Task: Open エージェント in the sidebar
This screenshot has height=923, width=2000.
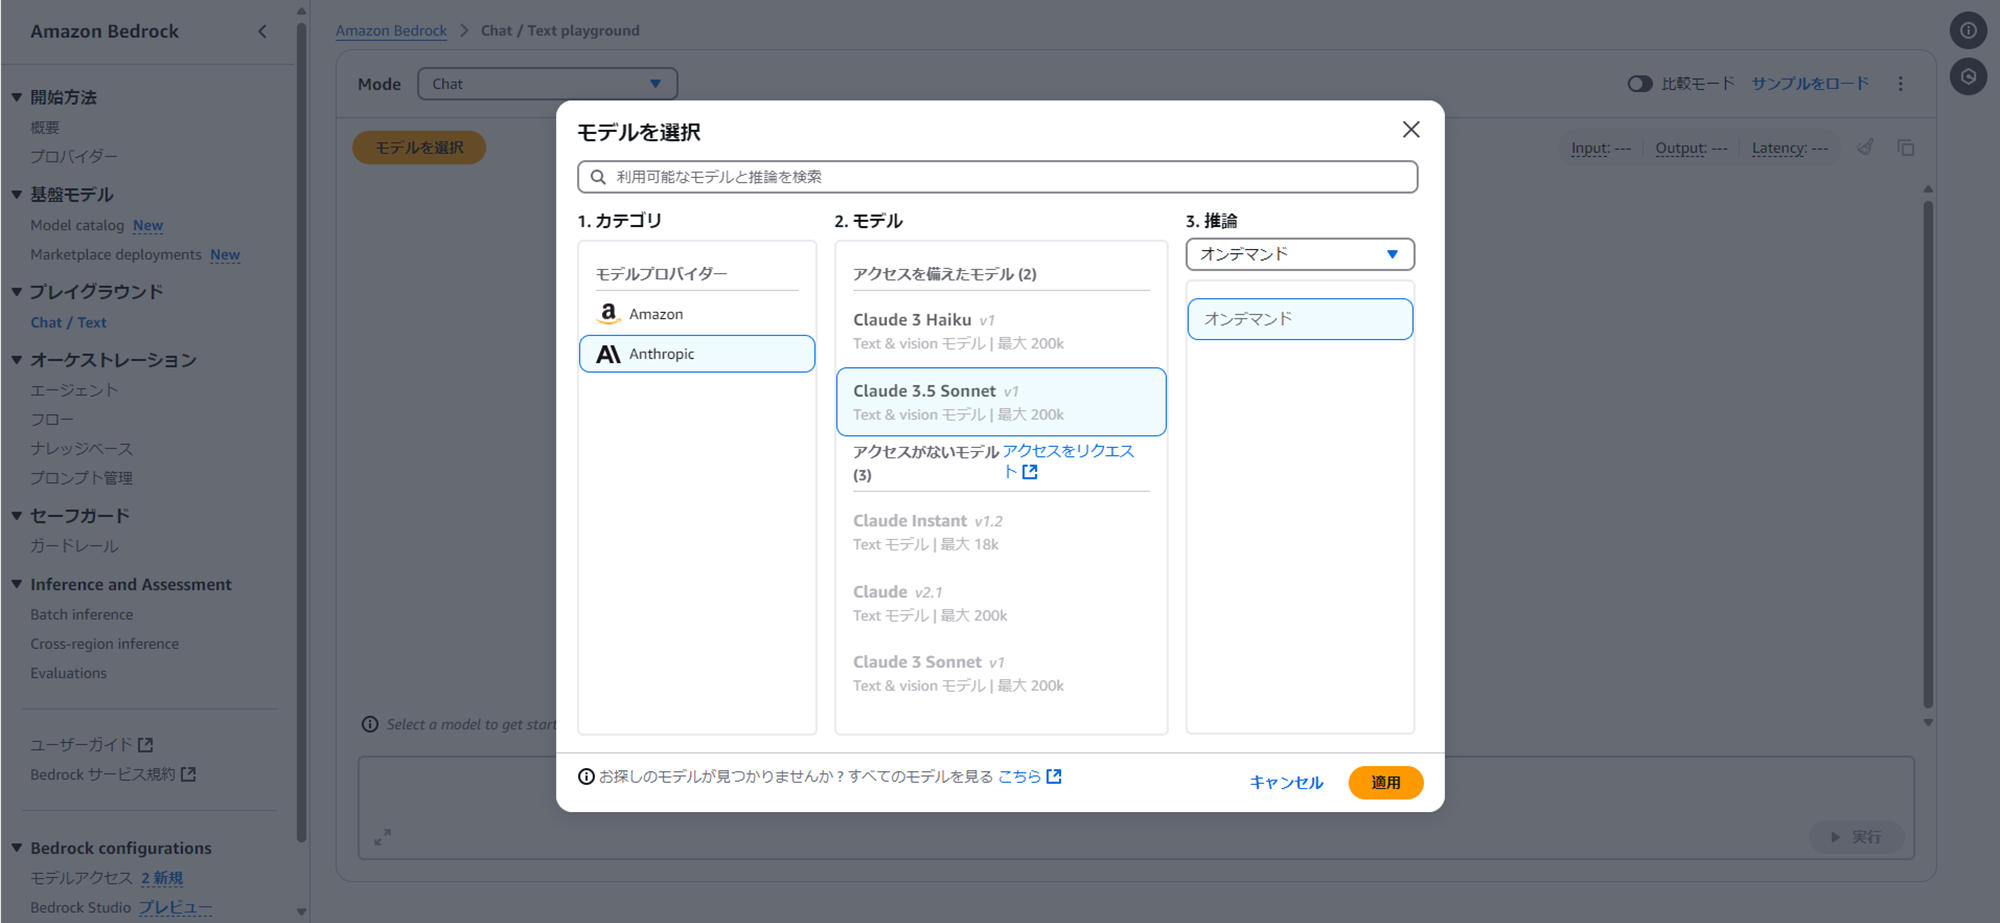Action: pos(74,390)
